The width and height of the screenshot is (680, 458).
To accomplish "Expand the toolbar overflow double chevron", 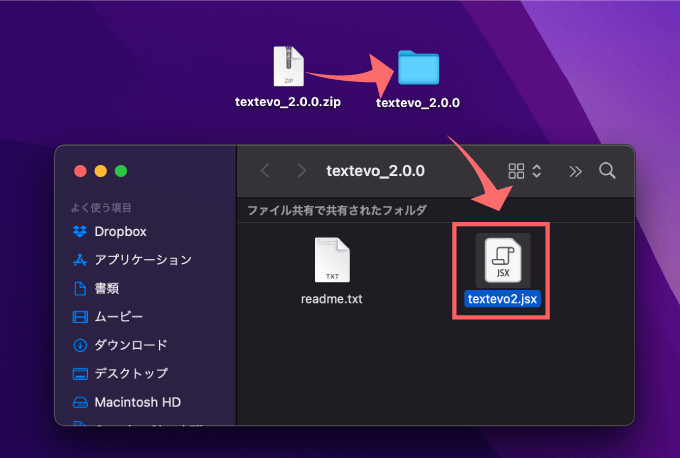I will click(575, 171).
